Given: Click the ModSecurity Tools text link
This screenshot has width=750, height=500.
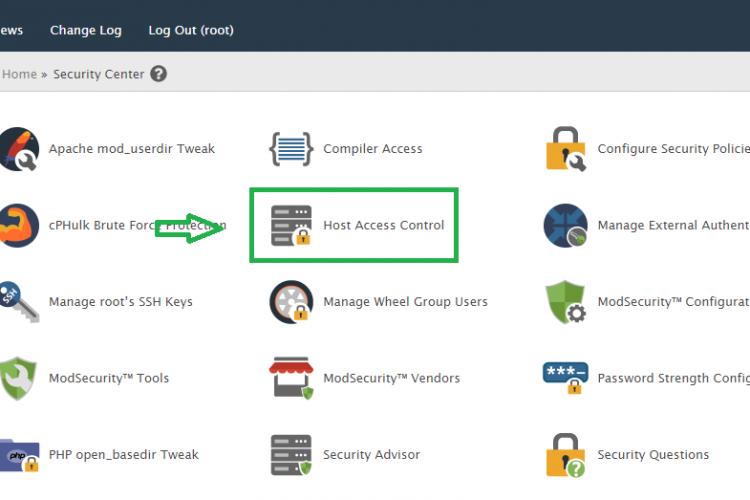Looking at the screenshot, I should tap(109, 378).
